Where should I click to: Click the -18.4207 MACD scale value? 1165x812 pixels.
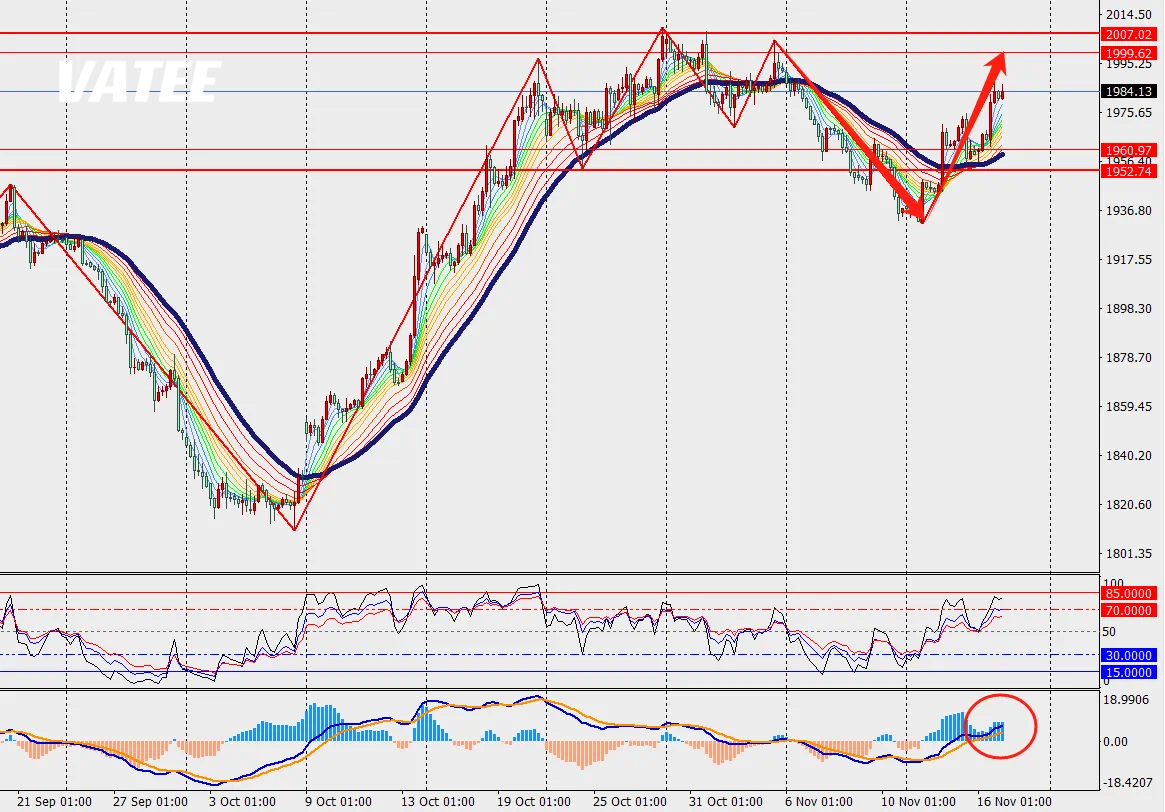point(1125,783)
